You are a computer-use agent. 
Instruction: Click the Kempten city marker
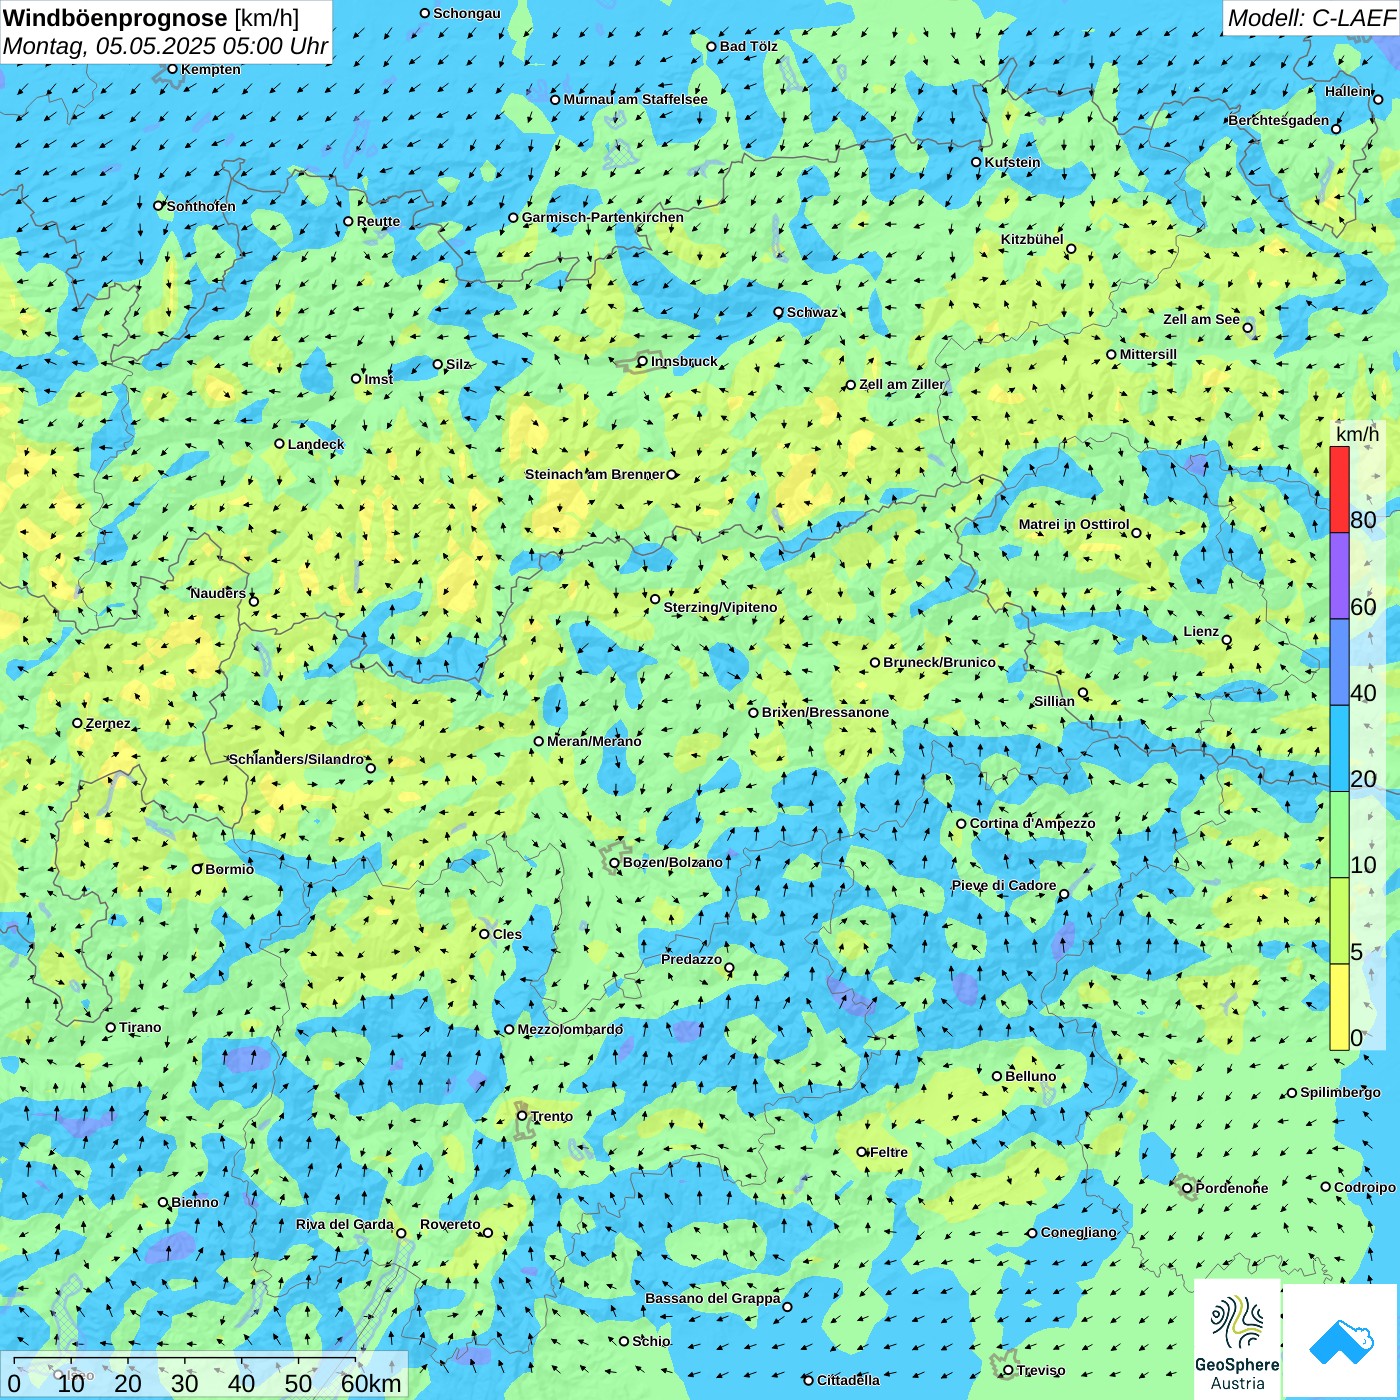coord(172,69)
